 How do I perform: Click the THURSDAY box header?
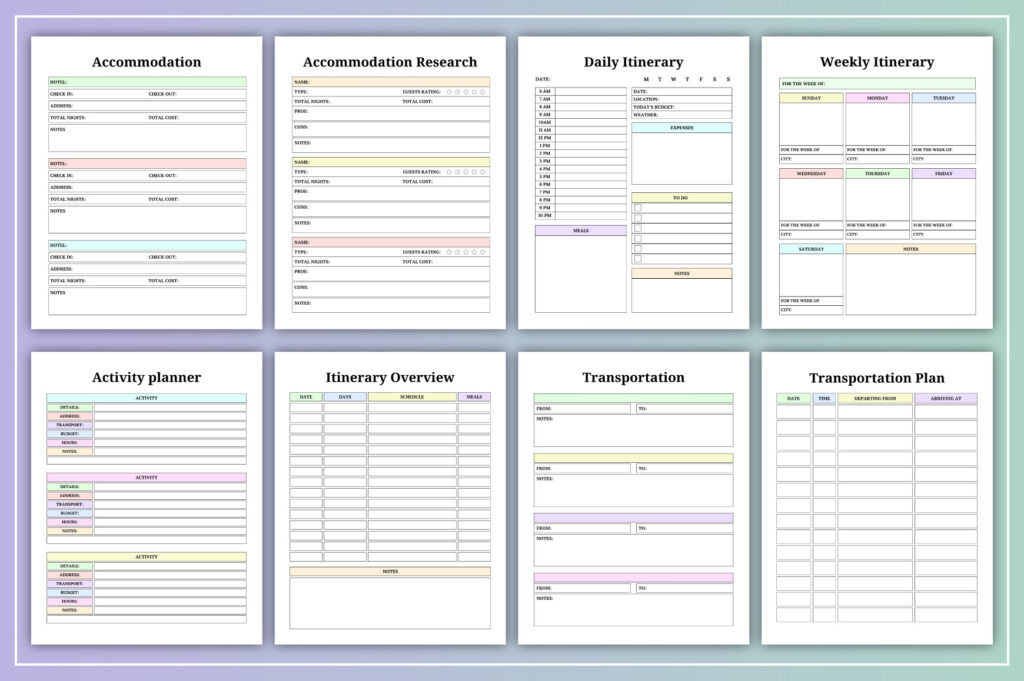(878, 174)
